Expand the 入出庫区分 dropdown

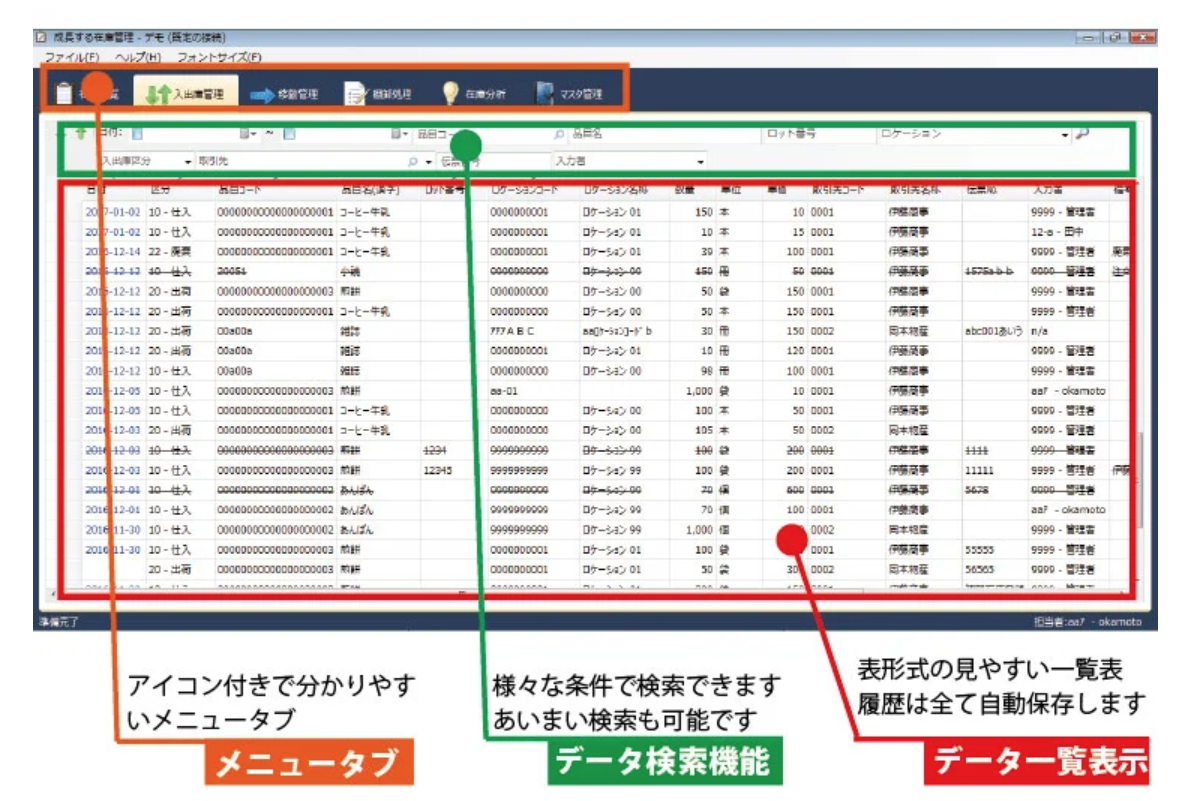coord(187,161)
